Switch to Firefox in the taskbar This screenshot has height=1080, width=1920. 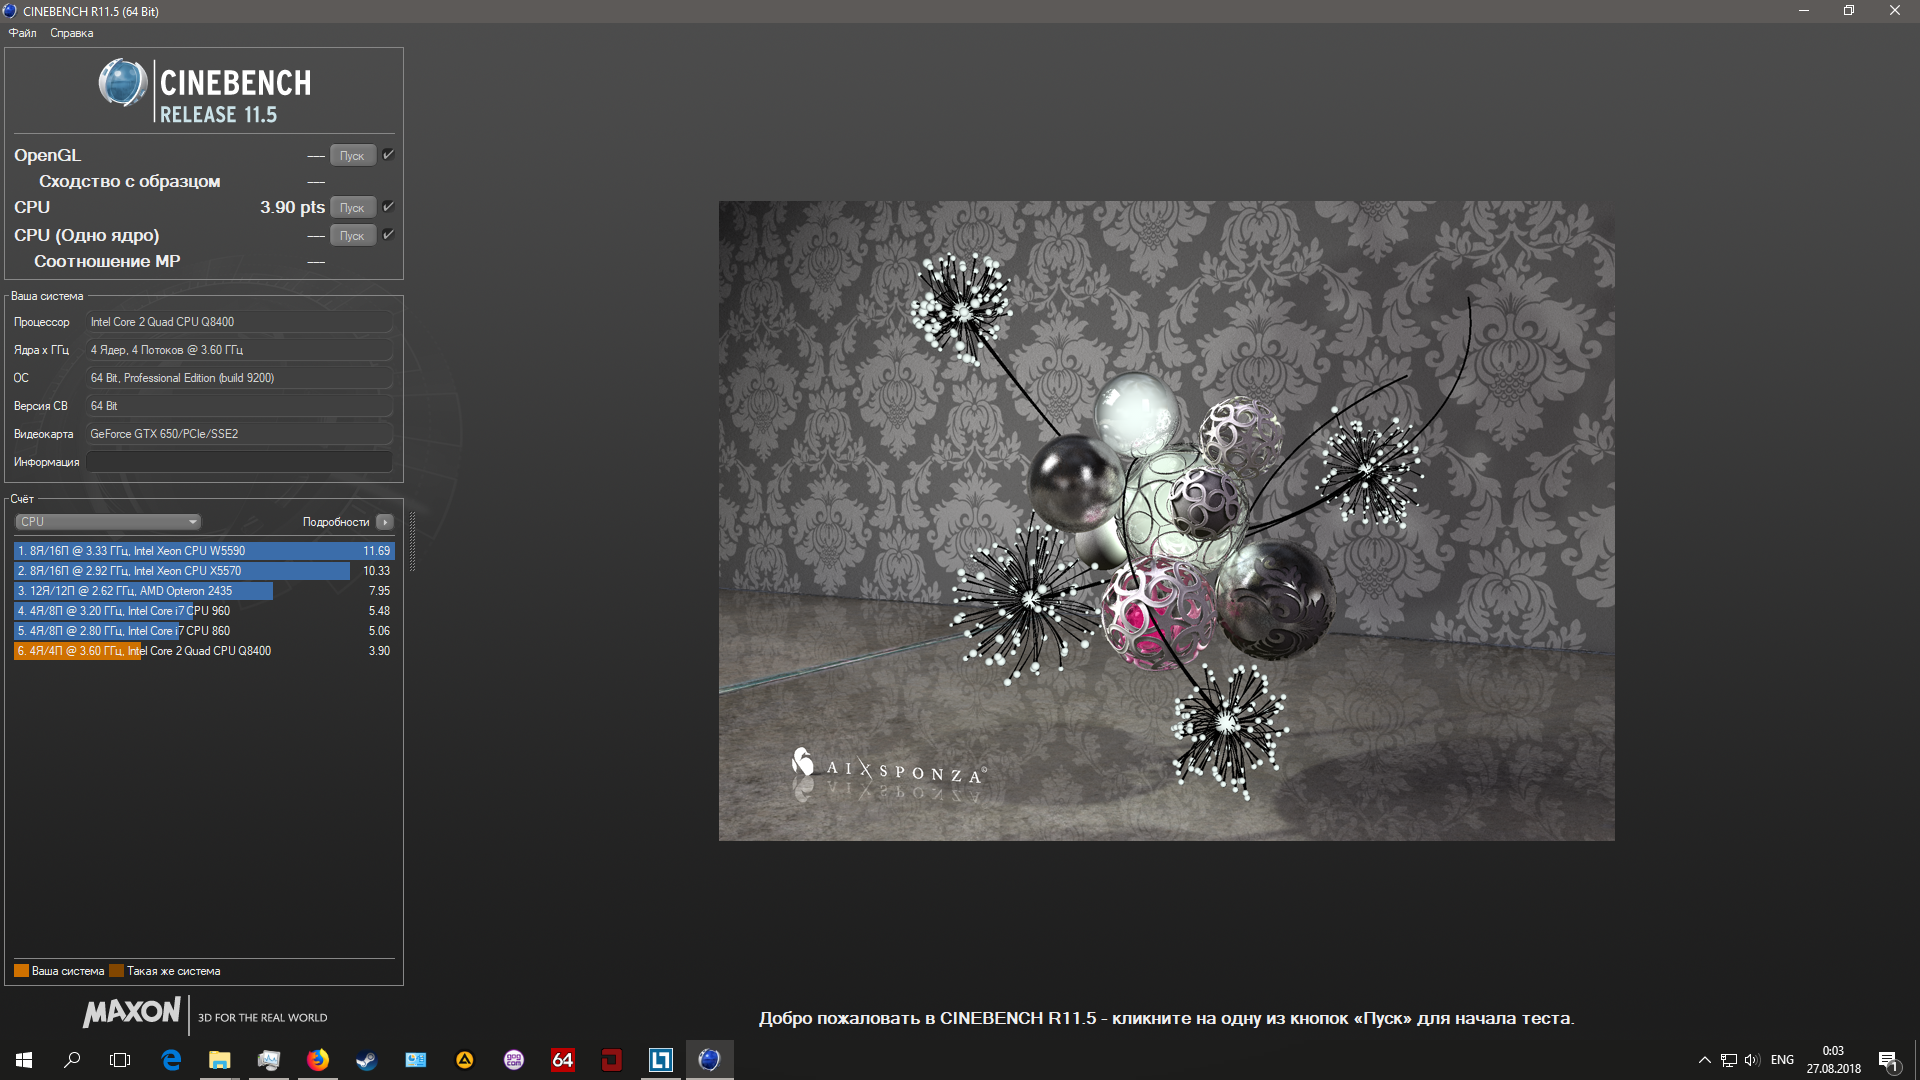[318, 1060]
